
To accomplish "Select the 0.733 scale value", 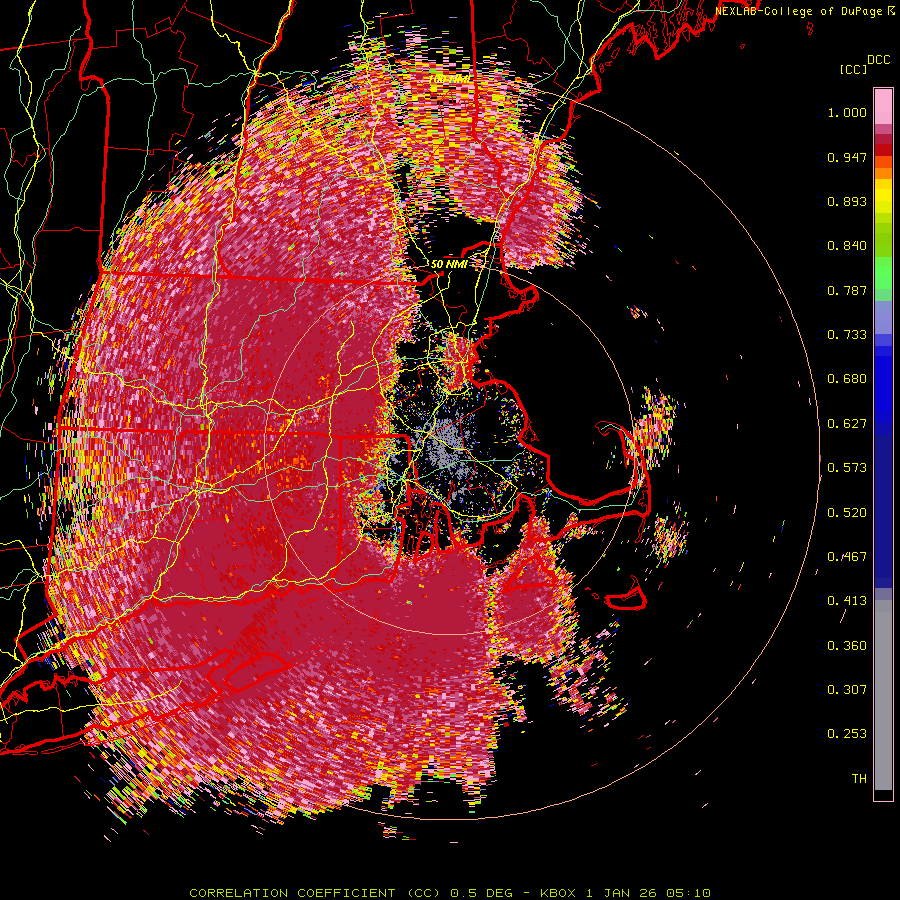I will click(847, 335).
